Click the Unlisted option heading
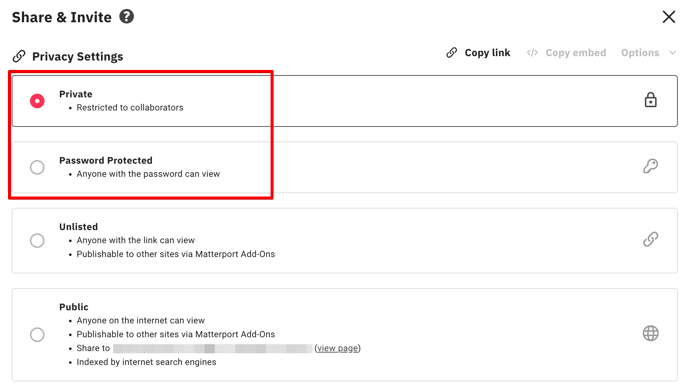 pos(79,227)
